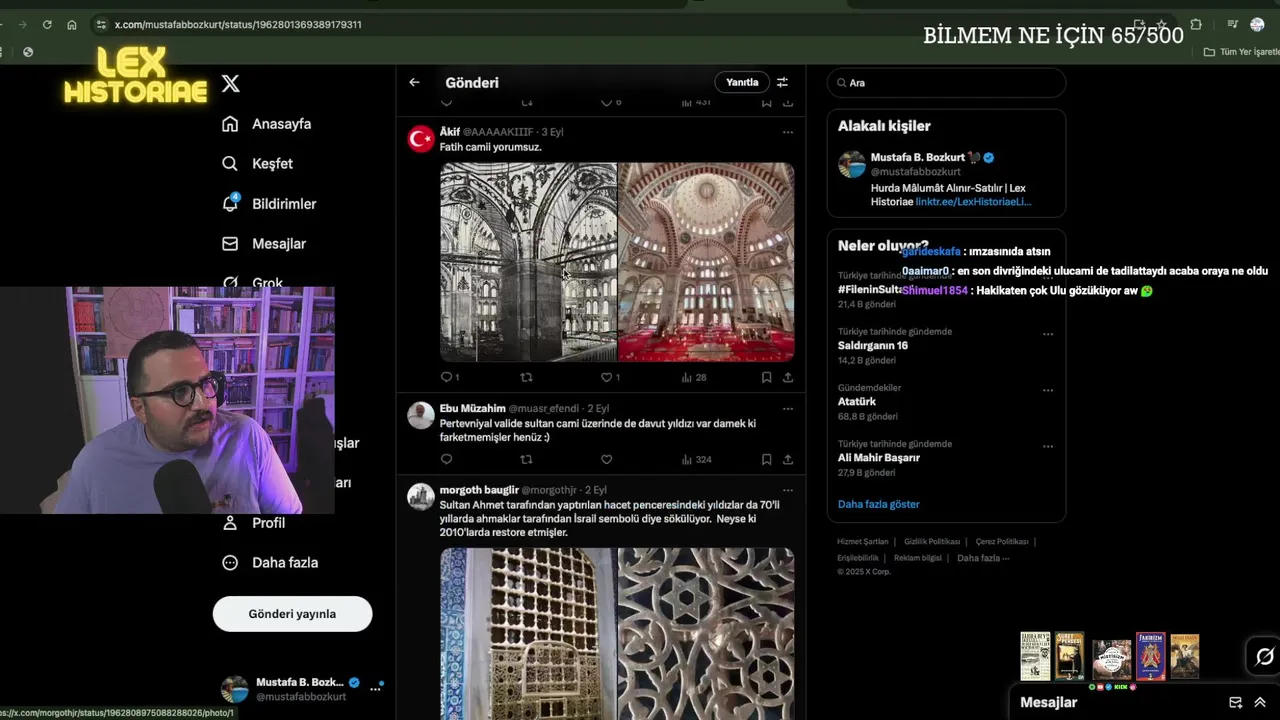The height and width of the screenshot is (720, 1280).
Task: Open the Atatürk trending topic
Action: (x=857, y=401)
